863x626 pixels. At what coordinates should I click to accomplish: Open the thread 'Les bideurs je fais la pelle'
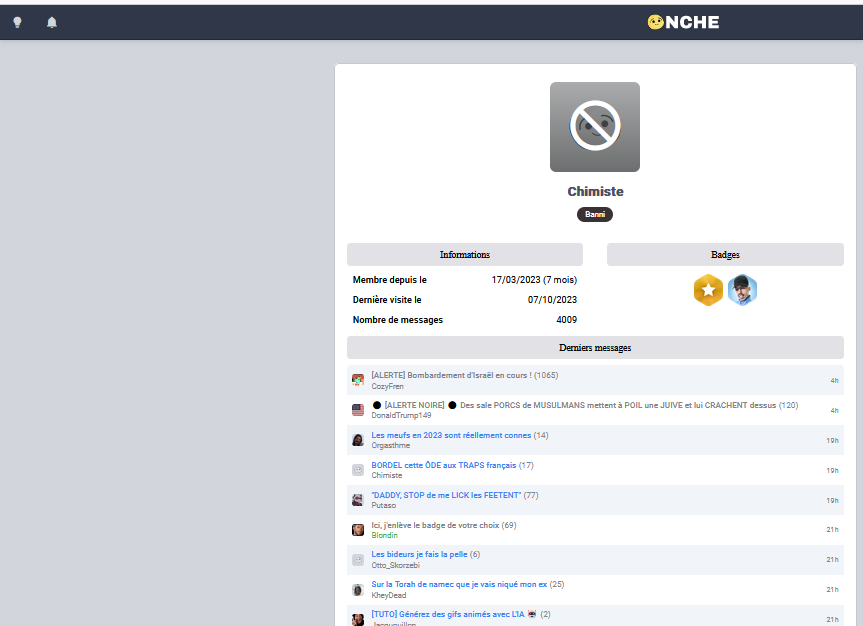[x=419, y=554]
